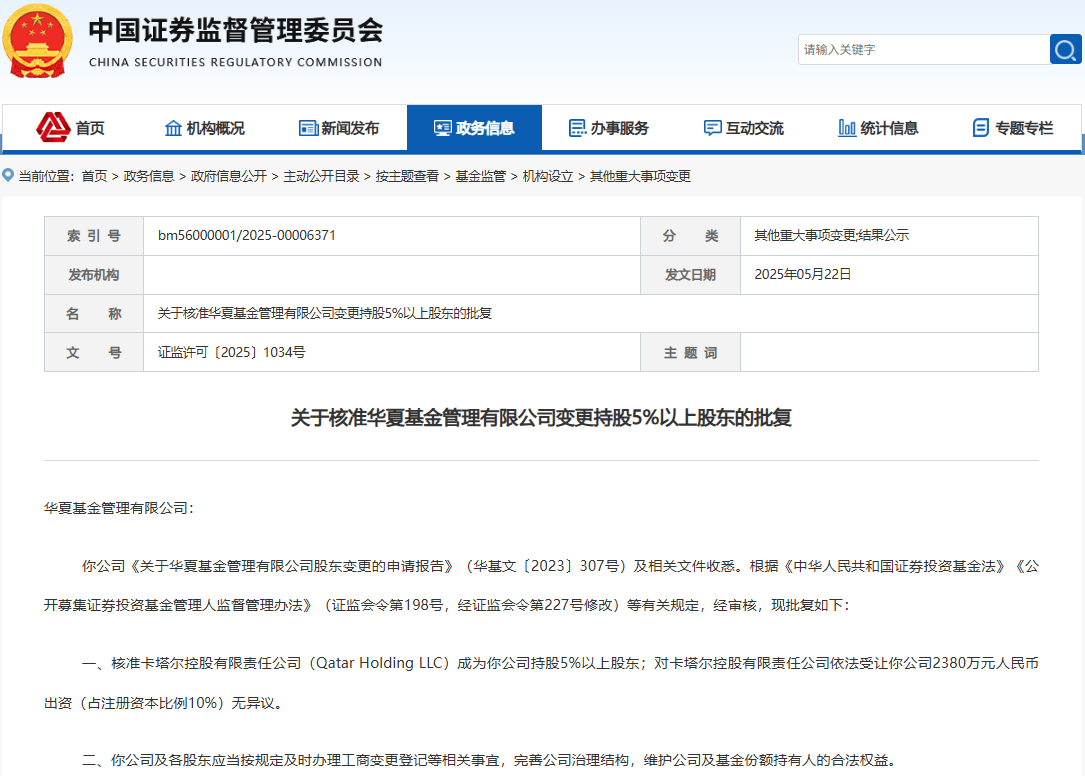Click the 发布机构 label cell
The width and height of the screenshot is (1085, 776).
[x=94, y=275]
